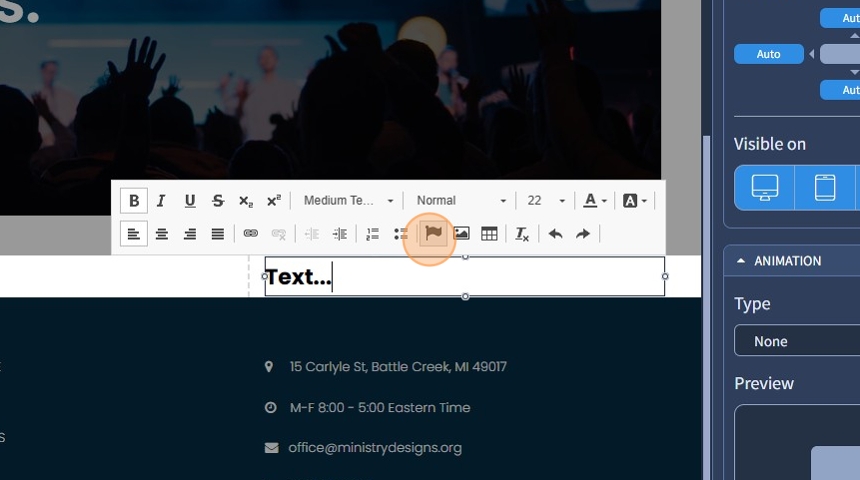The width and height of the screenshot is (860, 480).
Task: Click the 15 Carlyle St address text
Action: pyautogui.click(x=398, y=366)
